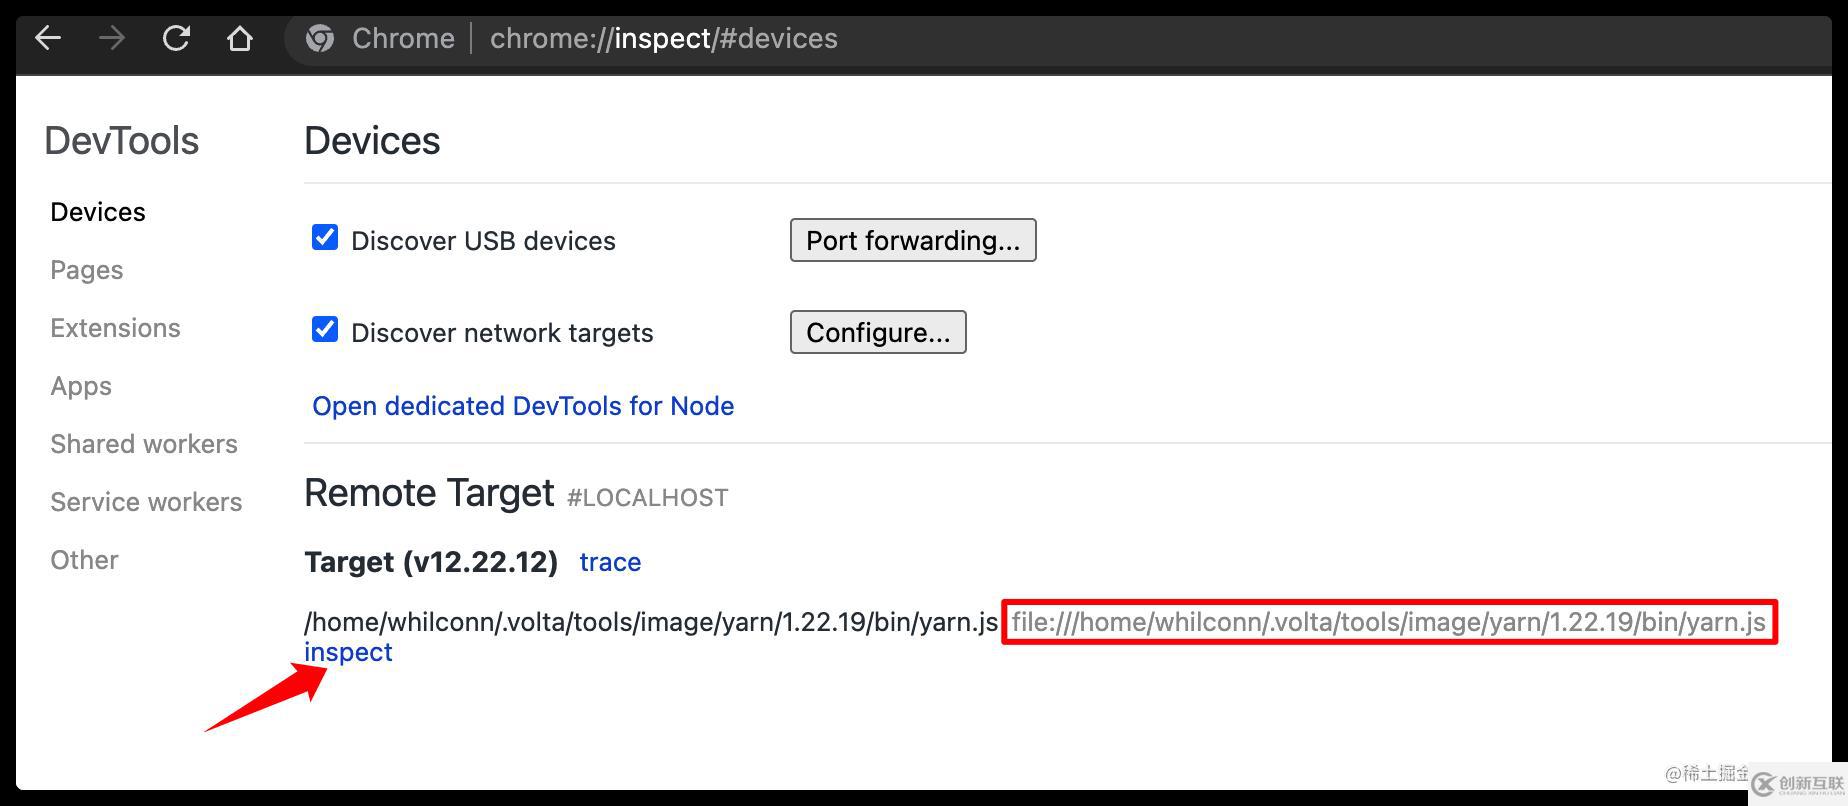
Task: Click the Target (v12.22.12) heading
Action: (431, 562)
